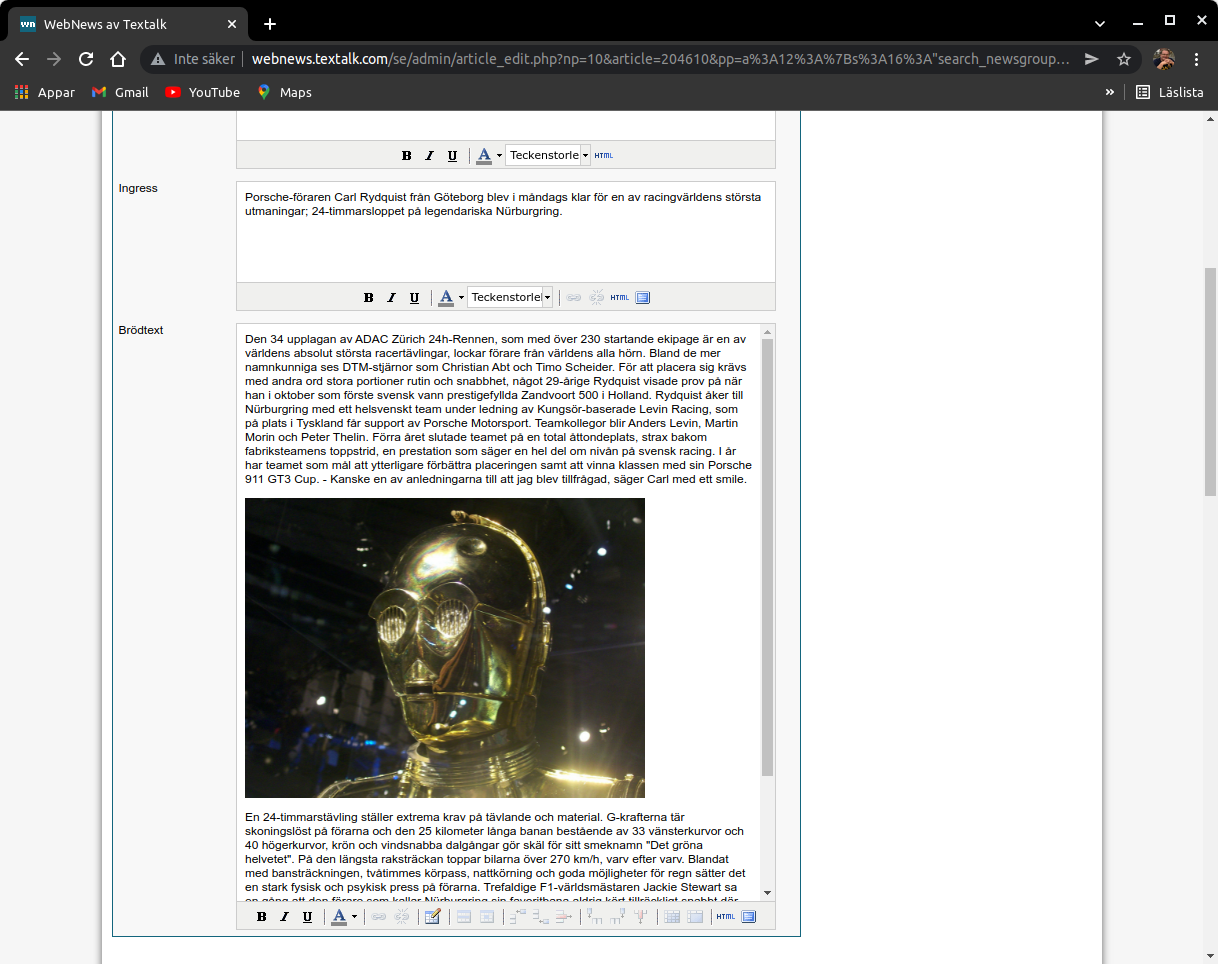Viewport: 1218px width, 964px height.
Task: Open the YouTube bookmark
Action: tap(203, 92)
